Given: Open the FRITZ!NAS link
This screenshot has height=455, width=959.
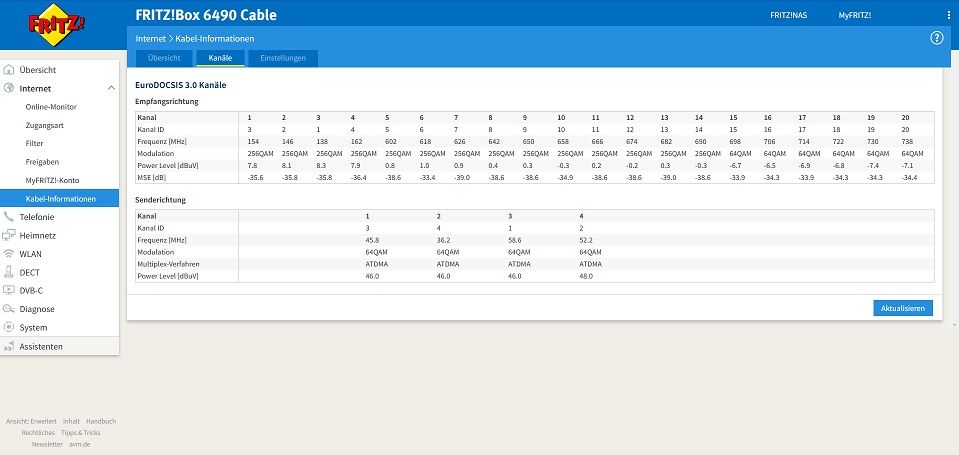Looking at the screenshot, I should click(x=788, y=15).
